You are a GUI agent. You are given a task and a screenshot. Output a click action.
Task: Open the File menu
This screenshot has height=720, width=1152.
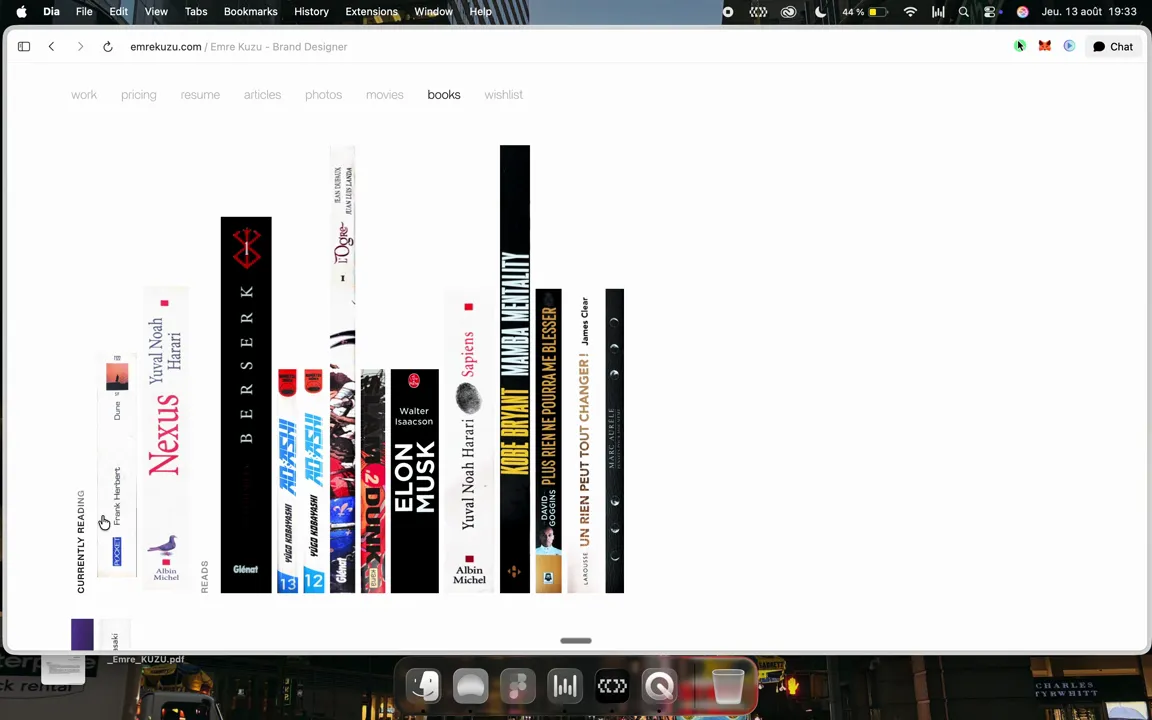84,12
